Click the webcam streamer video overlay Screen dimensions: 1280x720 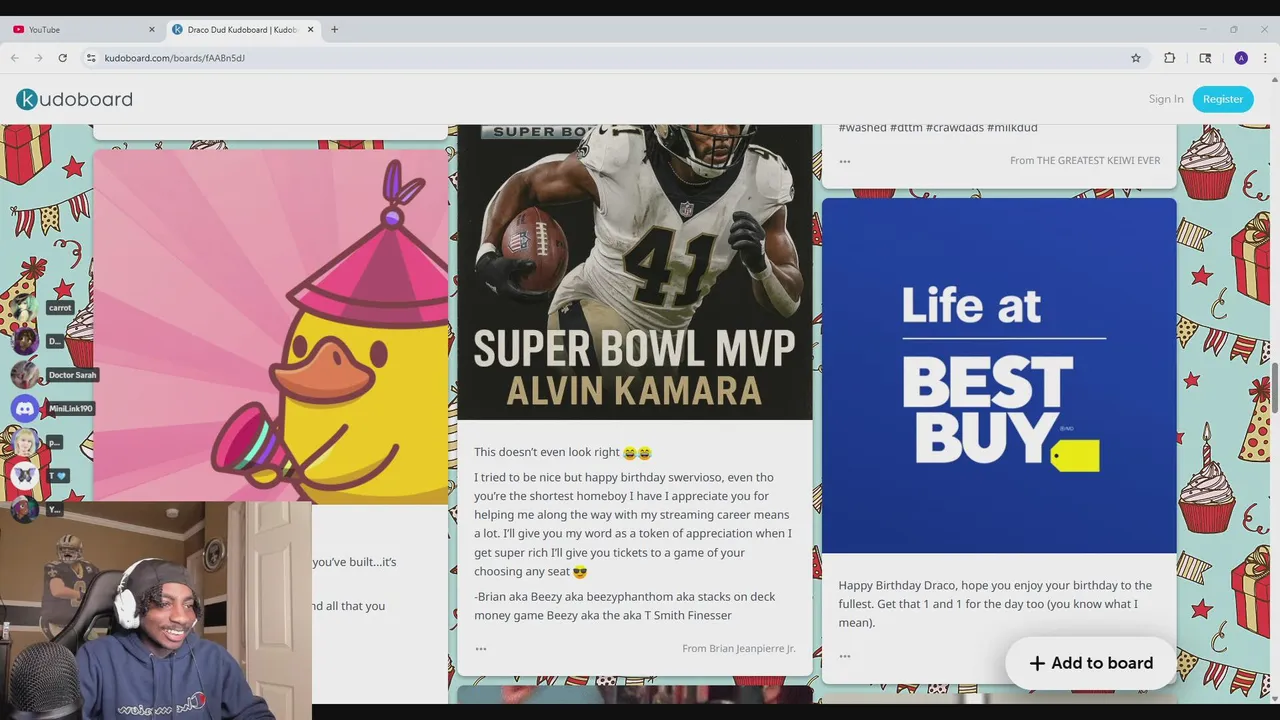pyautogui.click(x=156, y=611)
